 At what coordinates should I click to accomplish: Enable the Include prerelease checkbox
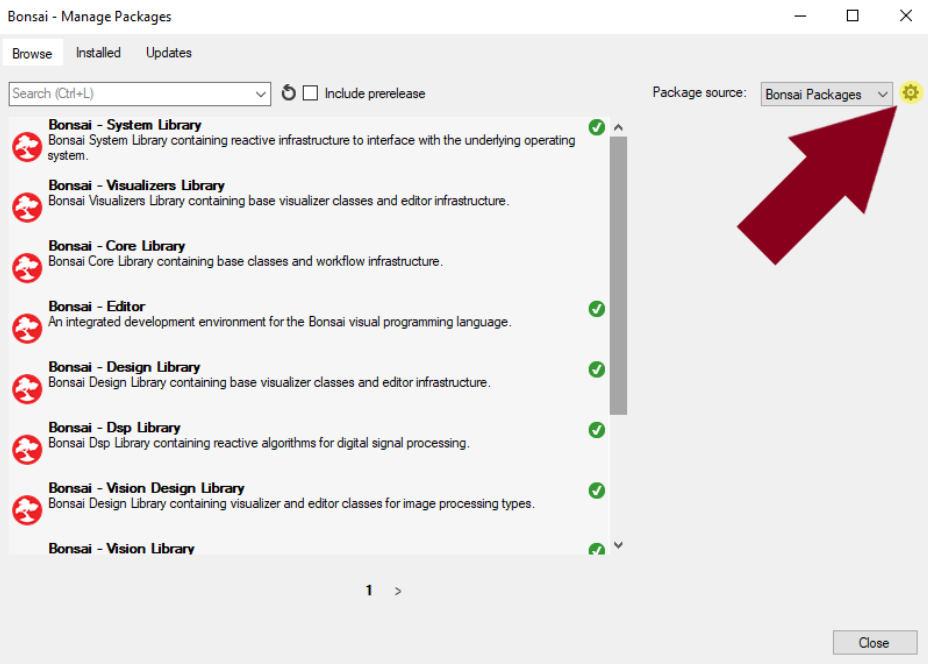(311, 93)
